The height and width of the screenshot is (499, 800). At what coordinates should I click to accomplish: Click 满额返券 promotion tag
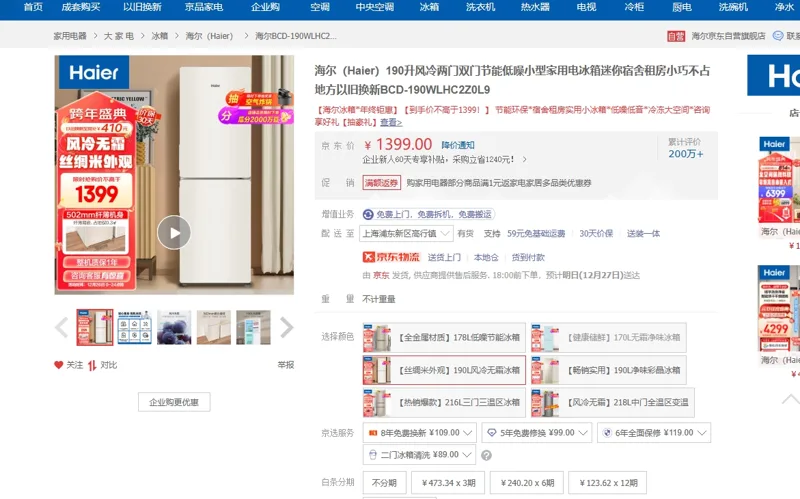pyautogui.click(x=382, y=183)
